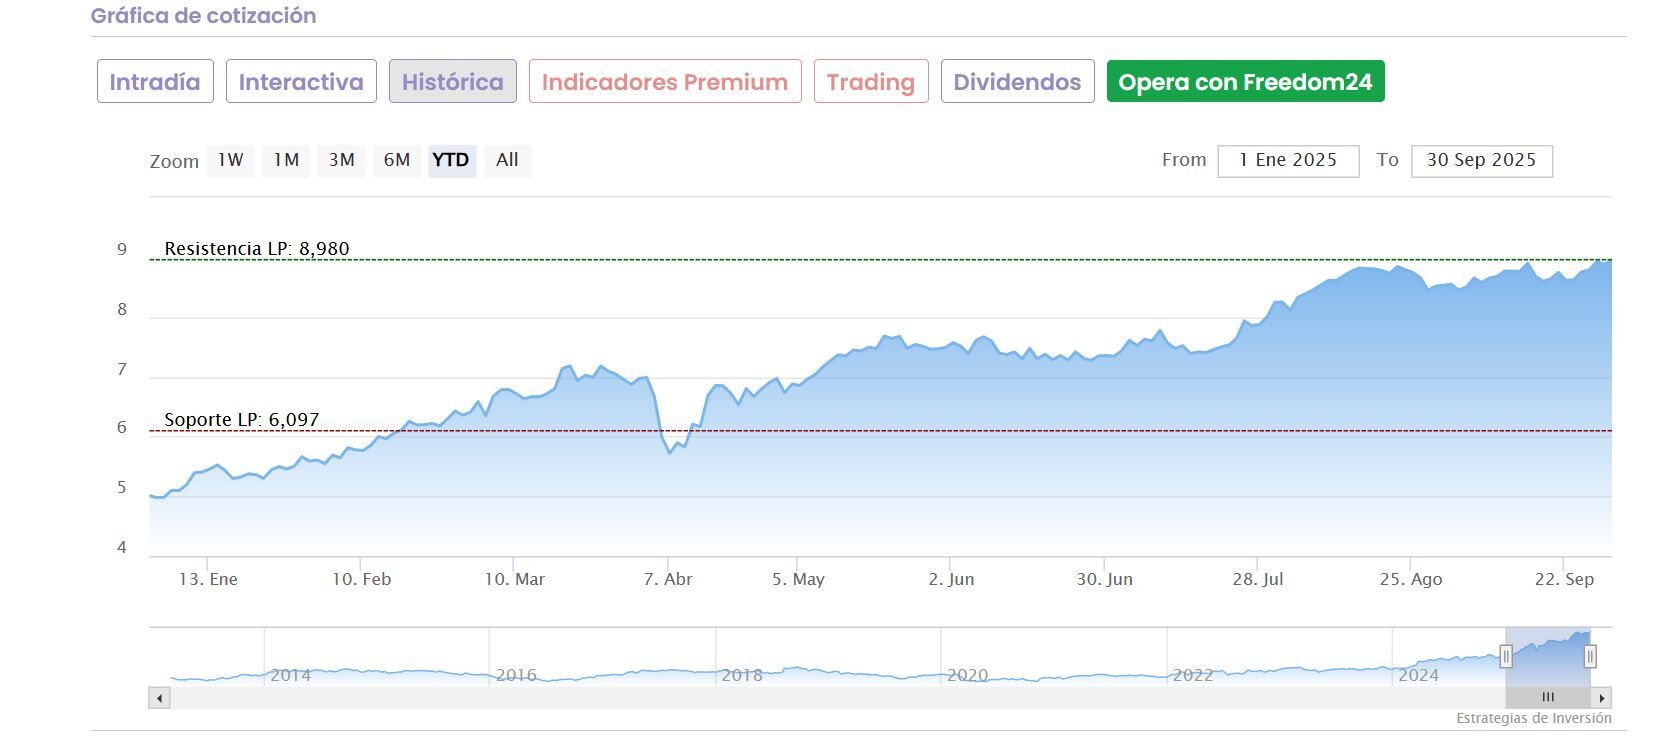Click the From date field

pos(1288,161)
